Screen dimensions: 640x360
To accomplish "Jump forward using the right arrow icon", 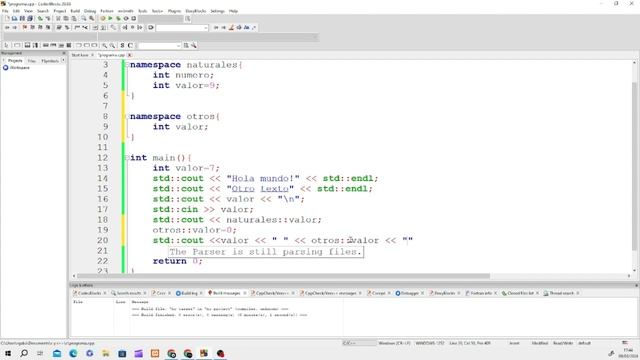I will pyautogui.click(x=15, y=27).
